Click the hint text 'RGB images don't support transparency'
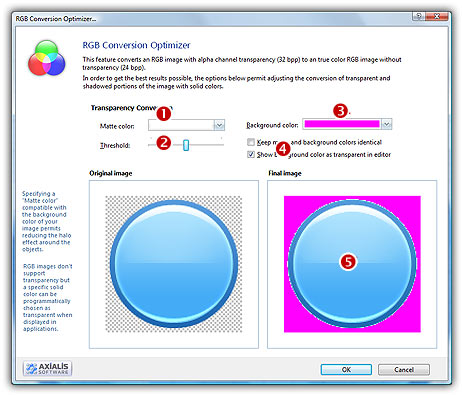 click(x=47, y=297)
